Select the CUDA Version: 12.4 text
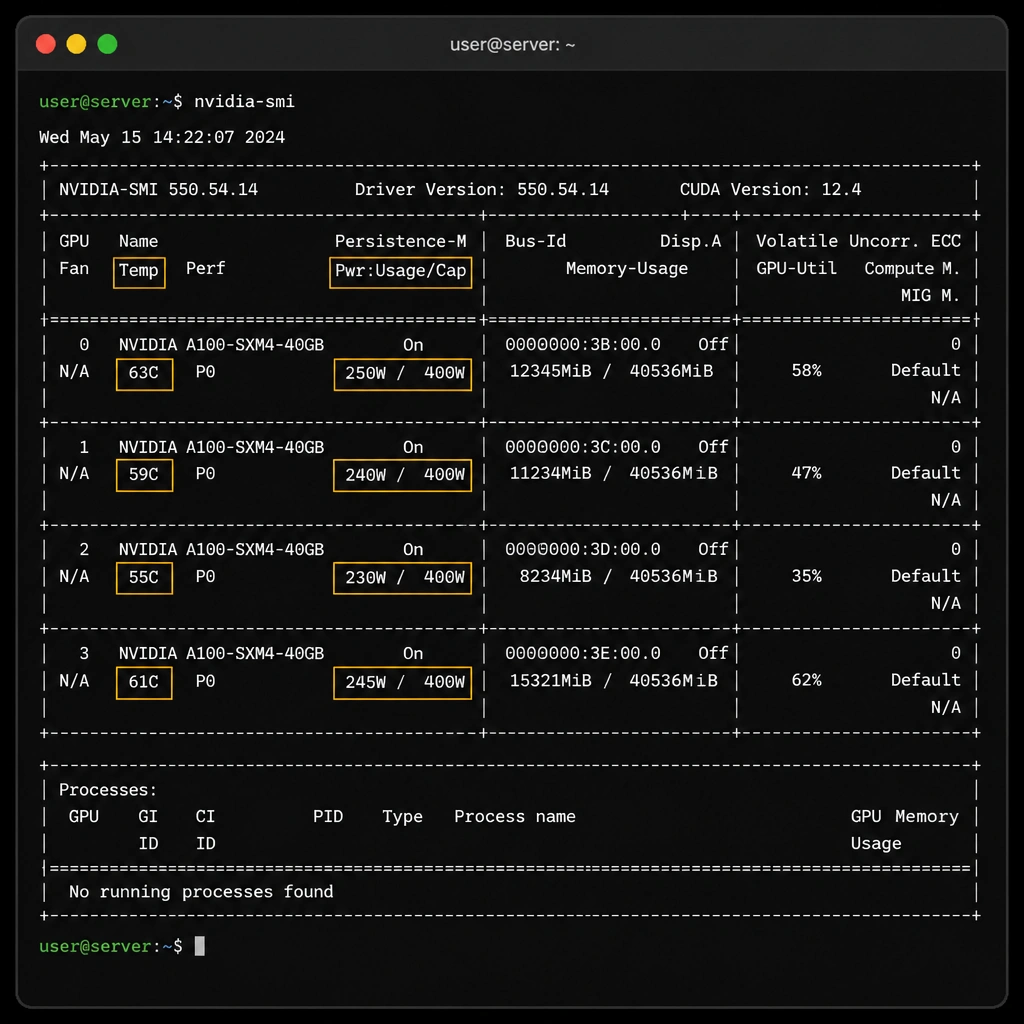Viewport: 1024px width, 1024px height. (x=770, y=189)
